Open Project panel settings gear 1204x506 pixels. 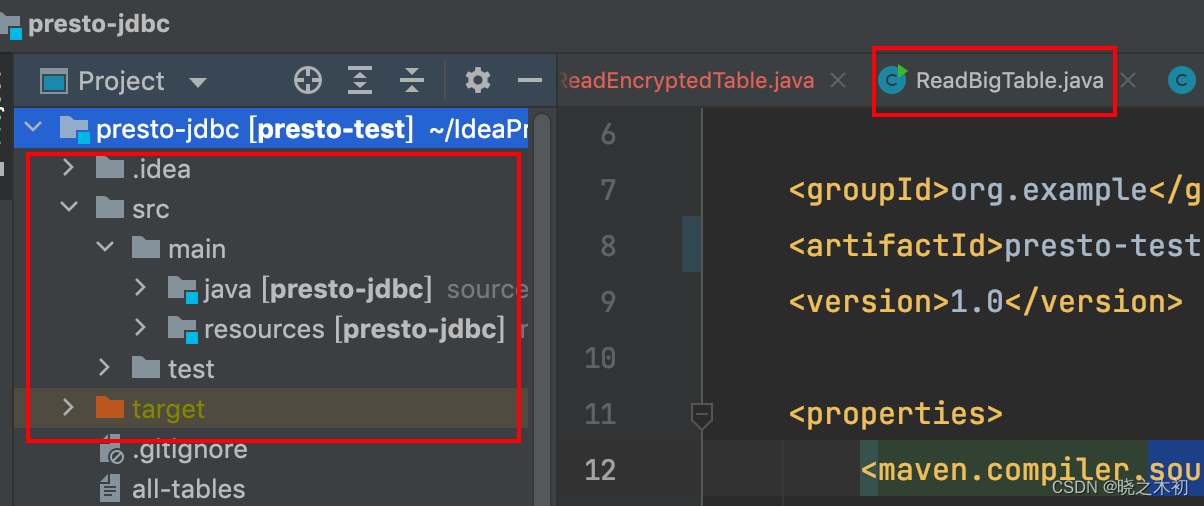[x=478, y=81]
